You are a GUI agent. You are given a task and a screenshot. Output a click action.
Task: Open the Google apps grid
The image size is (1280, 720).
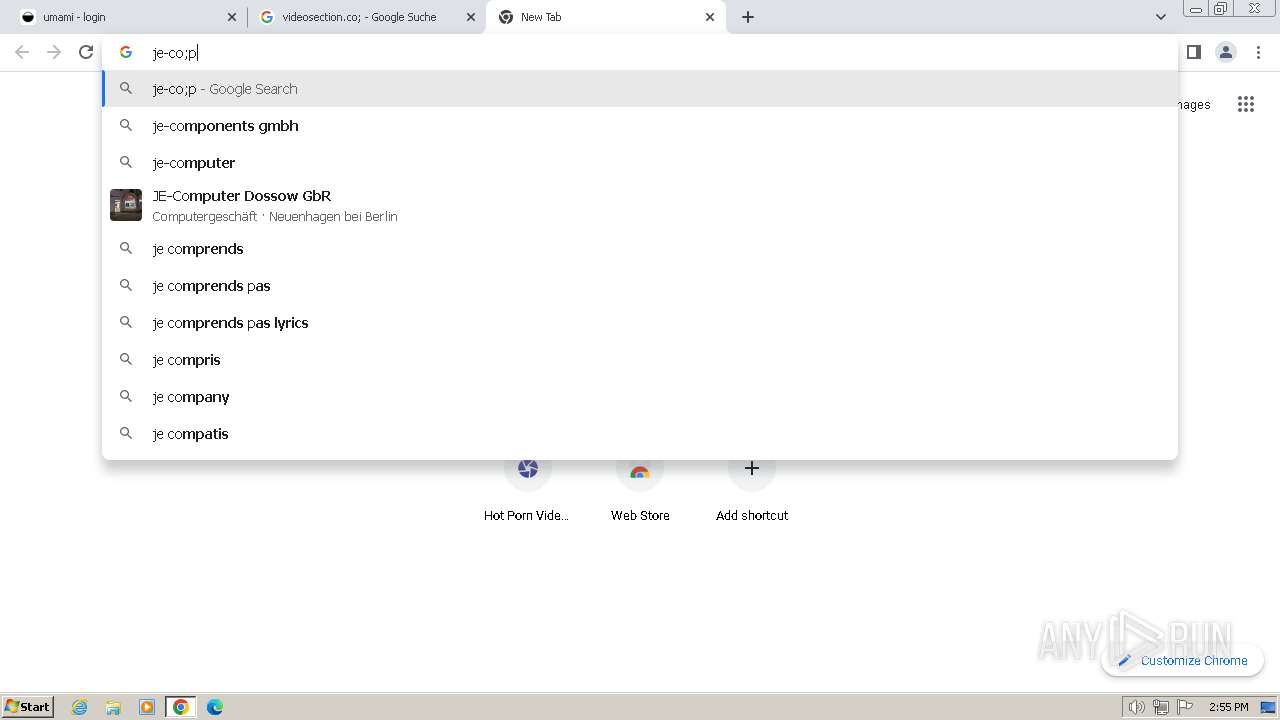coord(1246,104)
